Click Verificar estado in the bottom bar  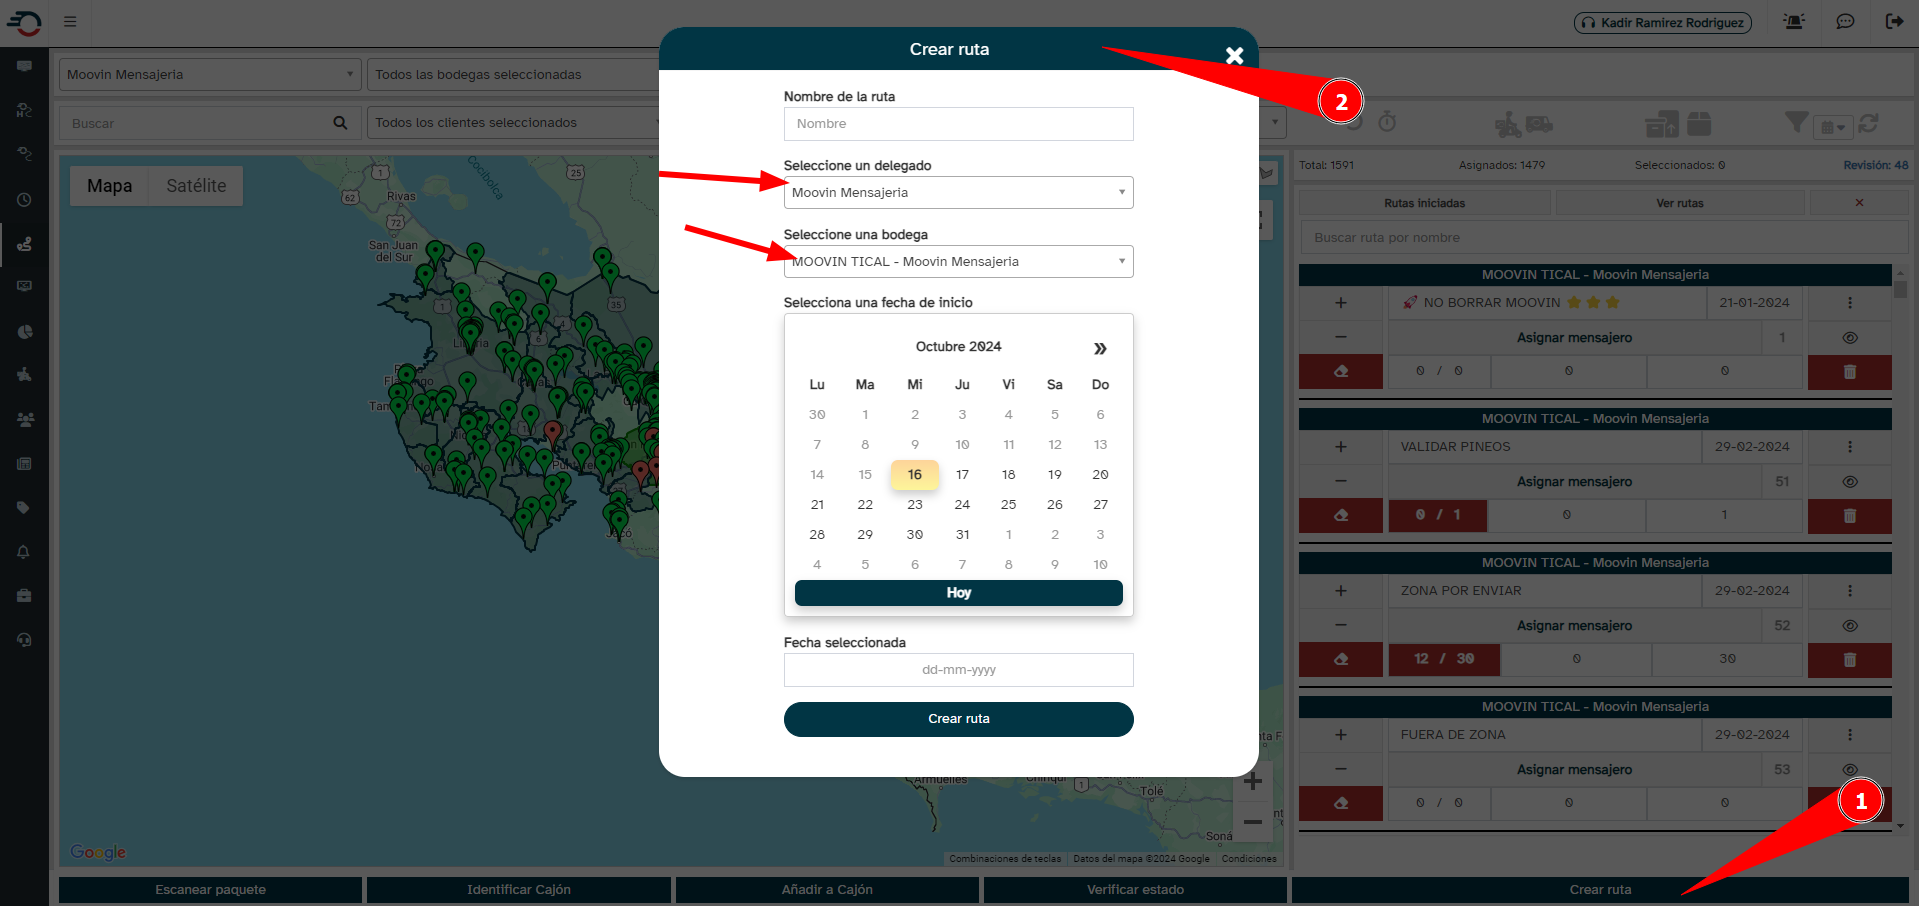pyautogui.click(x=1135, y=890)
